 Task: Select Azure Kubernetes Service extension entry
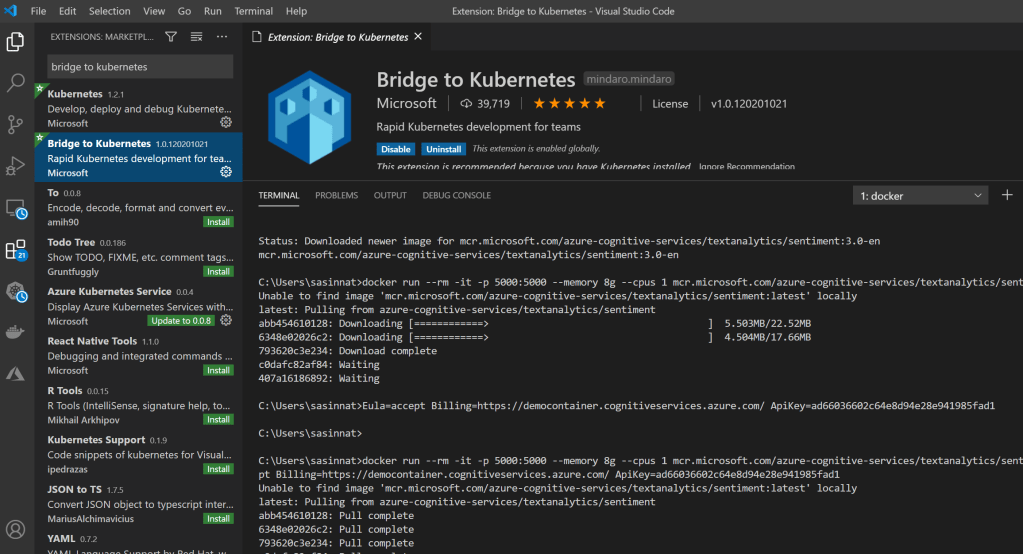pos(138,306)
